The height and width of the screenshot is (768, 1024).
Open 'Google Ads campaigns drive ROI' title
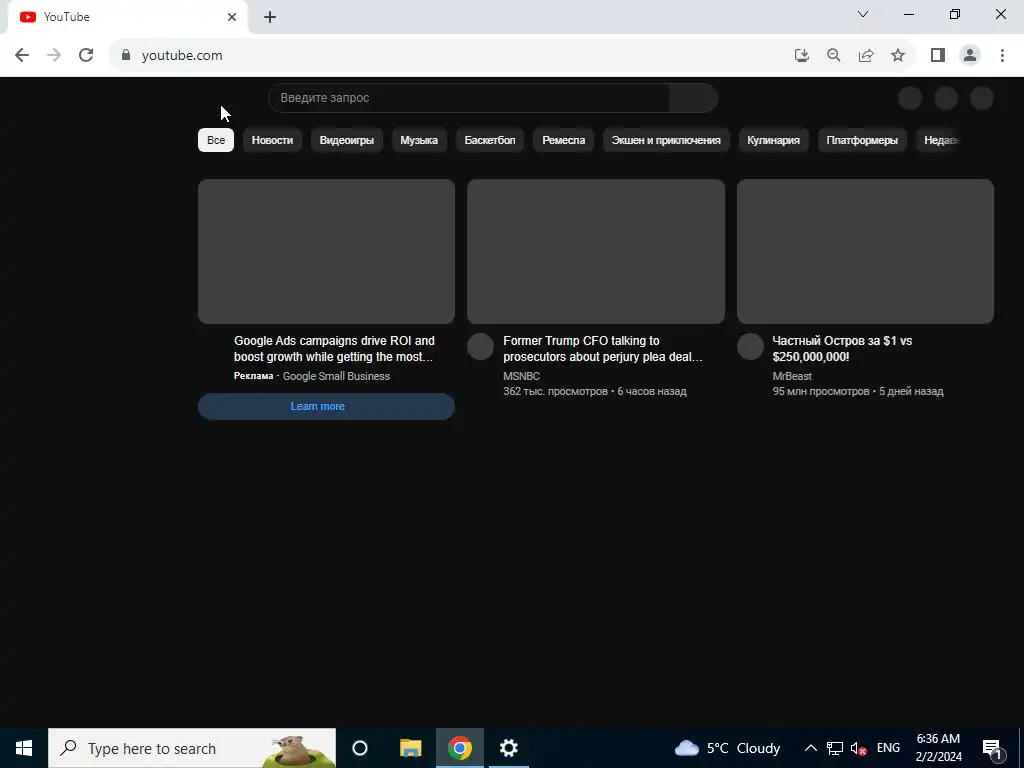334,349
